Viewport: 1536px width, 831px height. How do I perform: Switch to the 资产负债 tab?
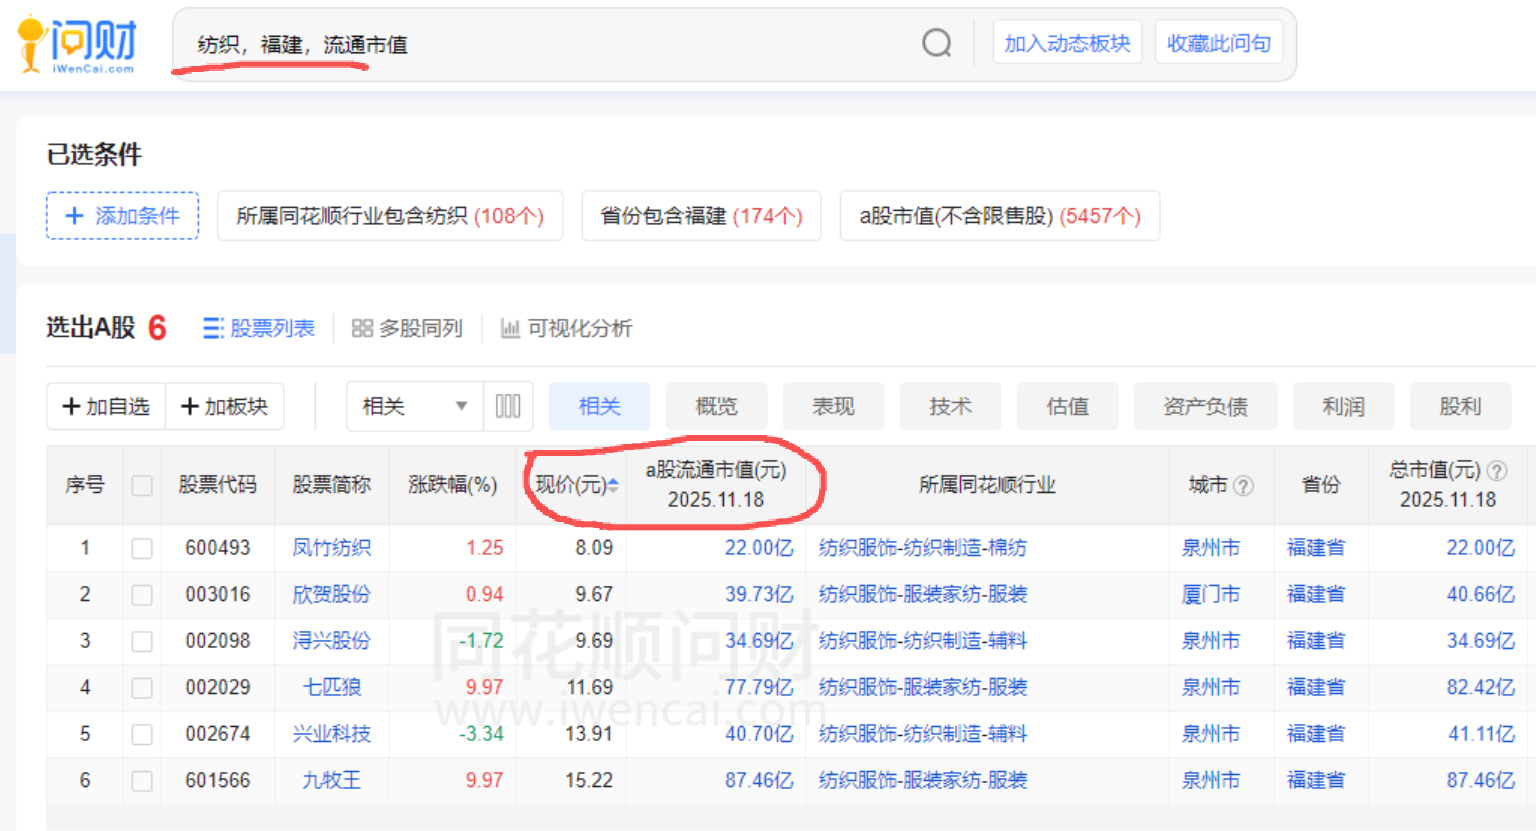[x=1205, y=406]
